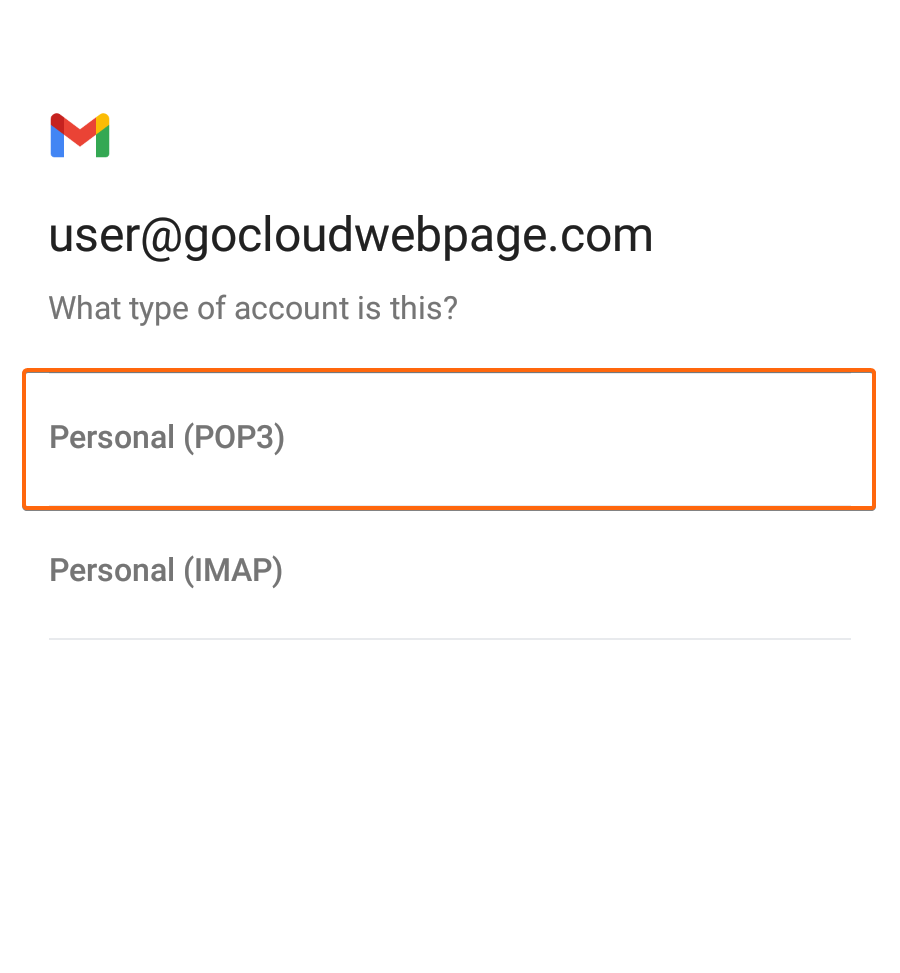Viewport: 900px width, 973px height.
Task: Click the "What type of account is this?" text
Action: point(253,308)
